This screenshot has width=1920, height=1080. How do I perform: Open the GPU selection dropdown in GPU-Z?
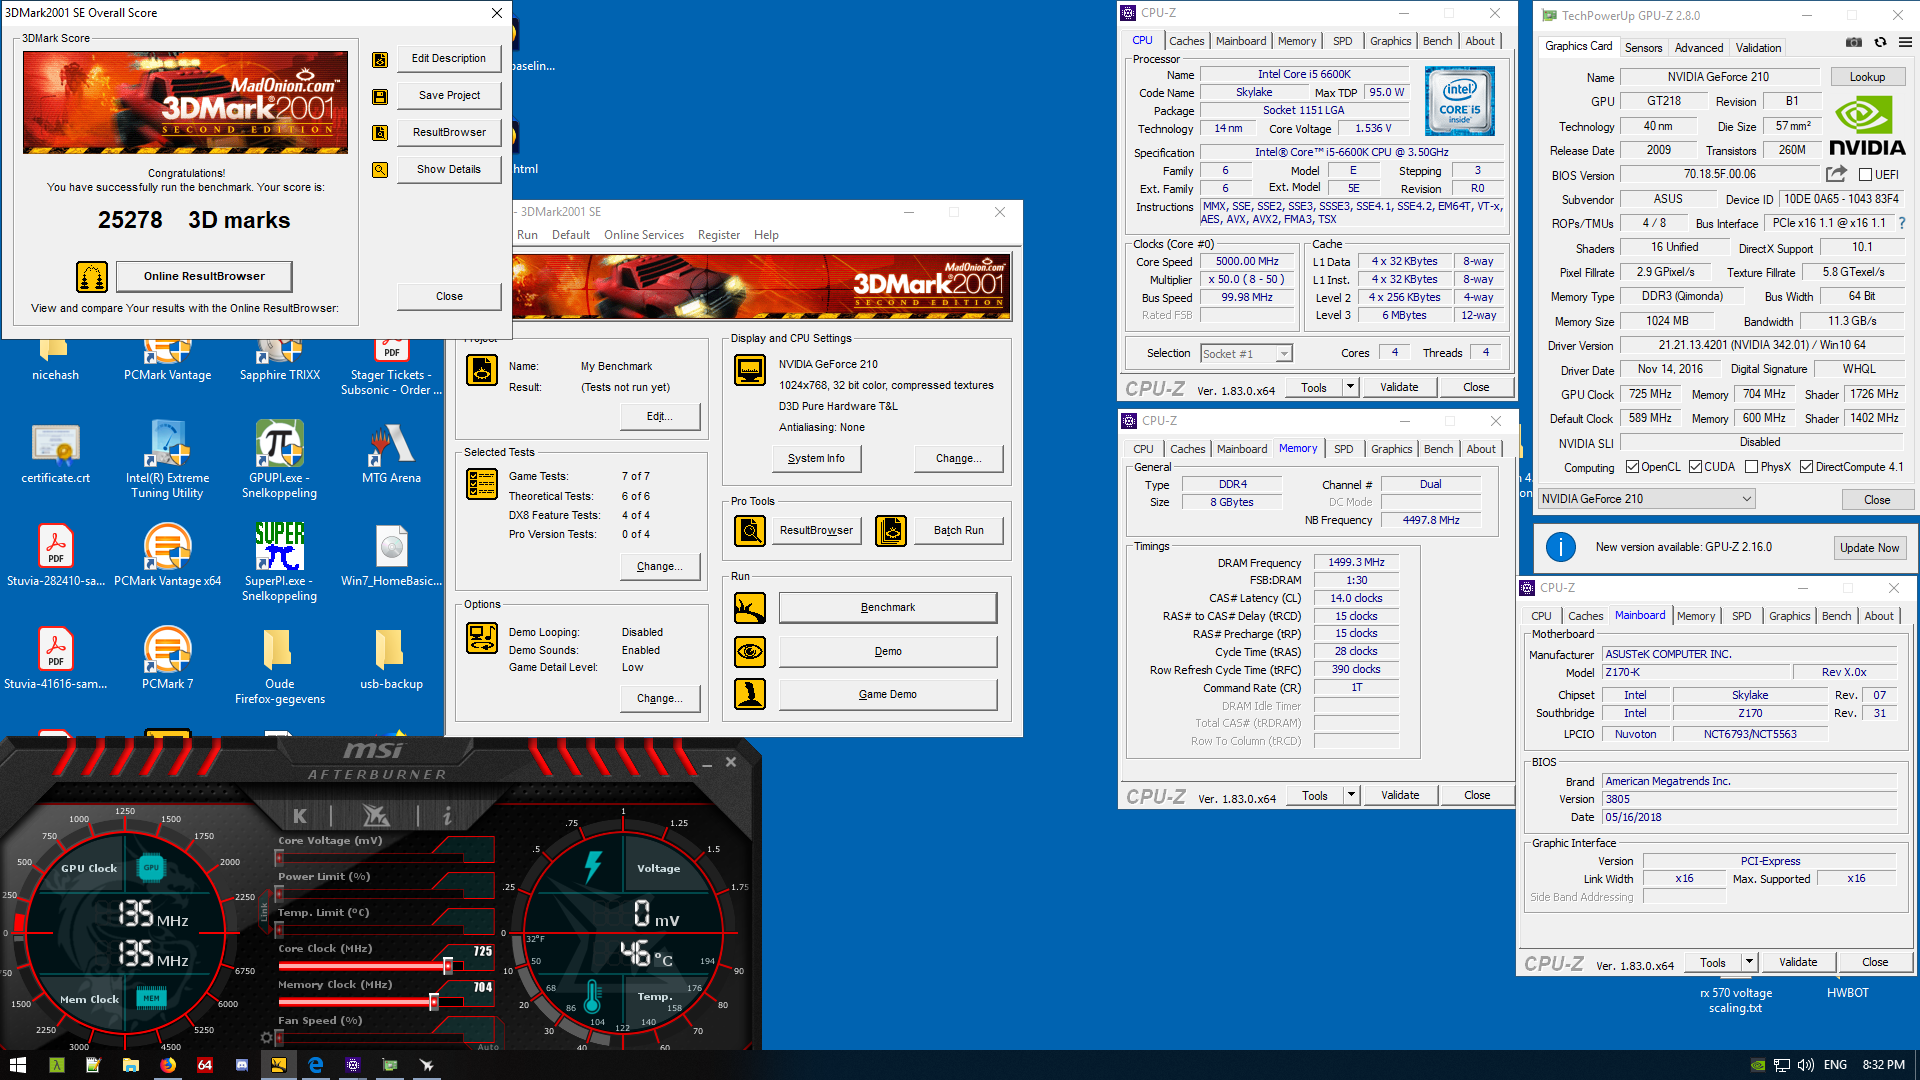click(x=1647, y=499)
